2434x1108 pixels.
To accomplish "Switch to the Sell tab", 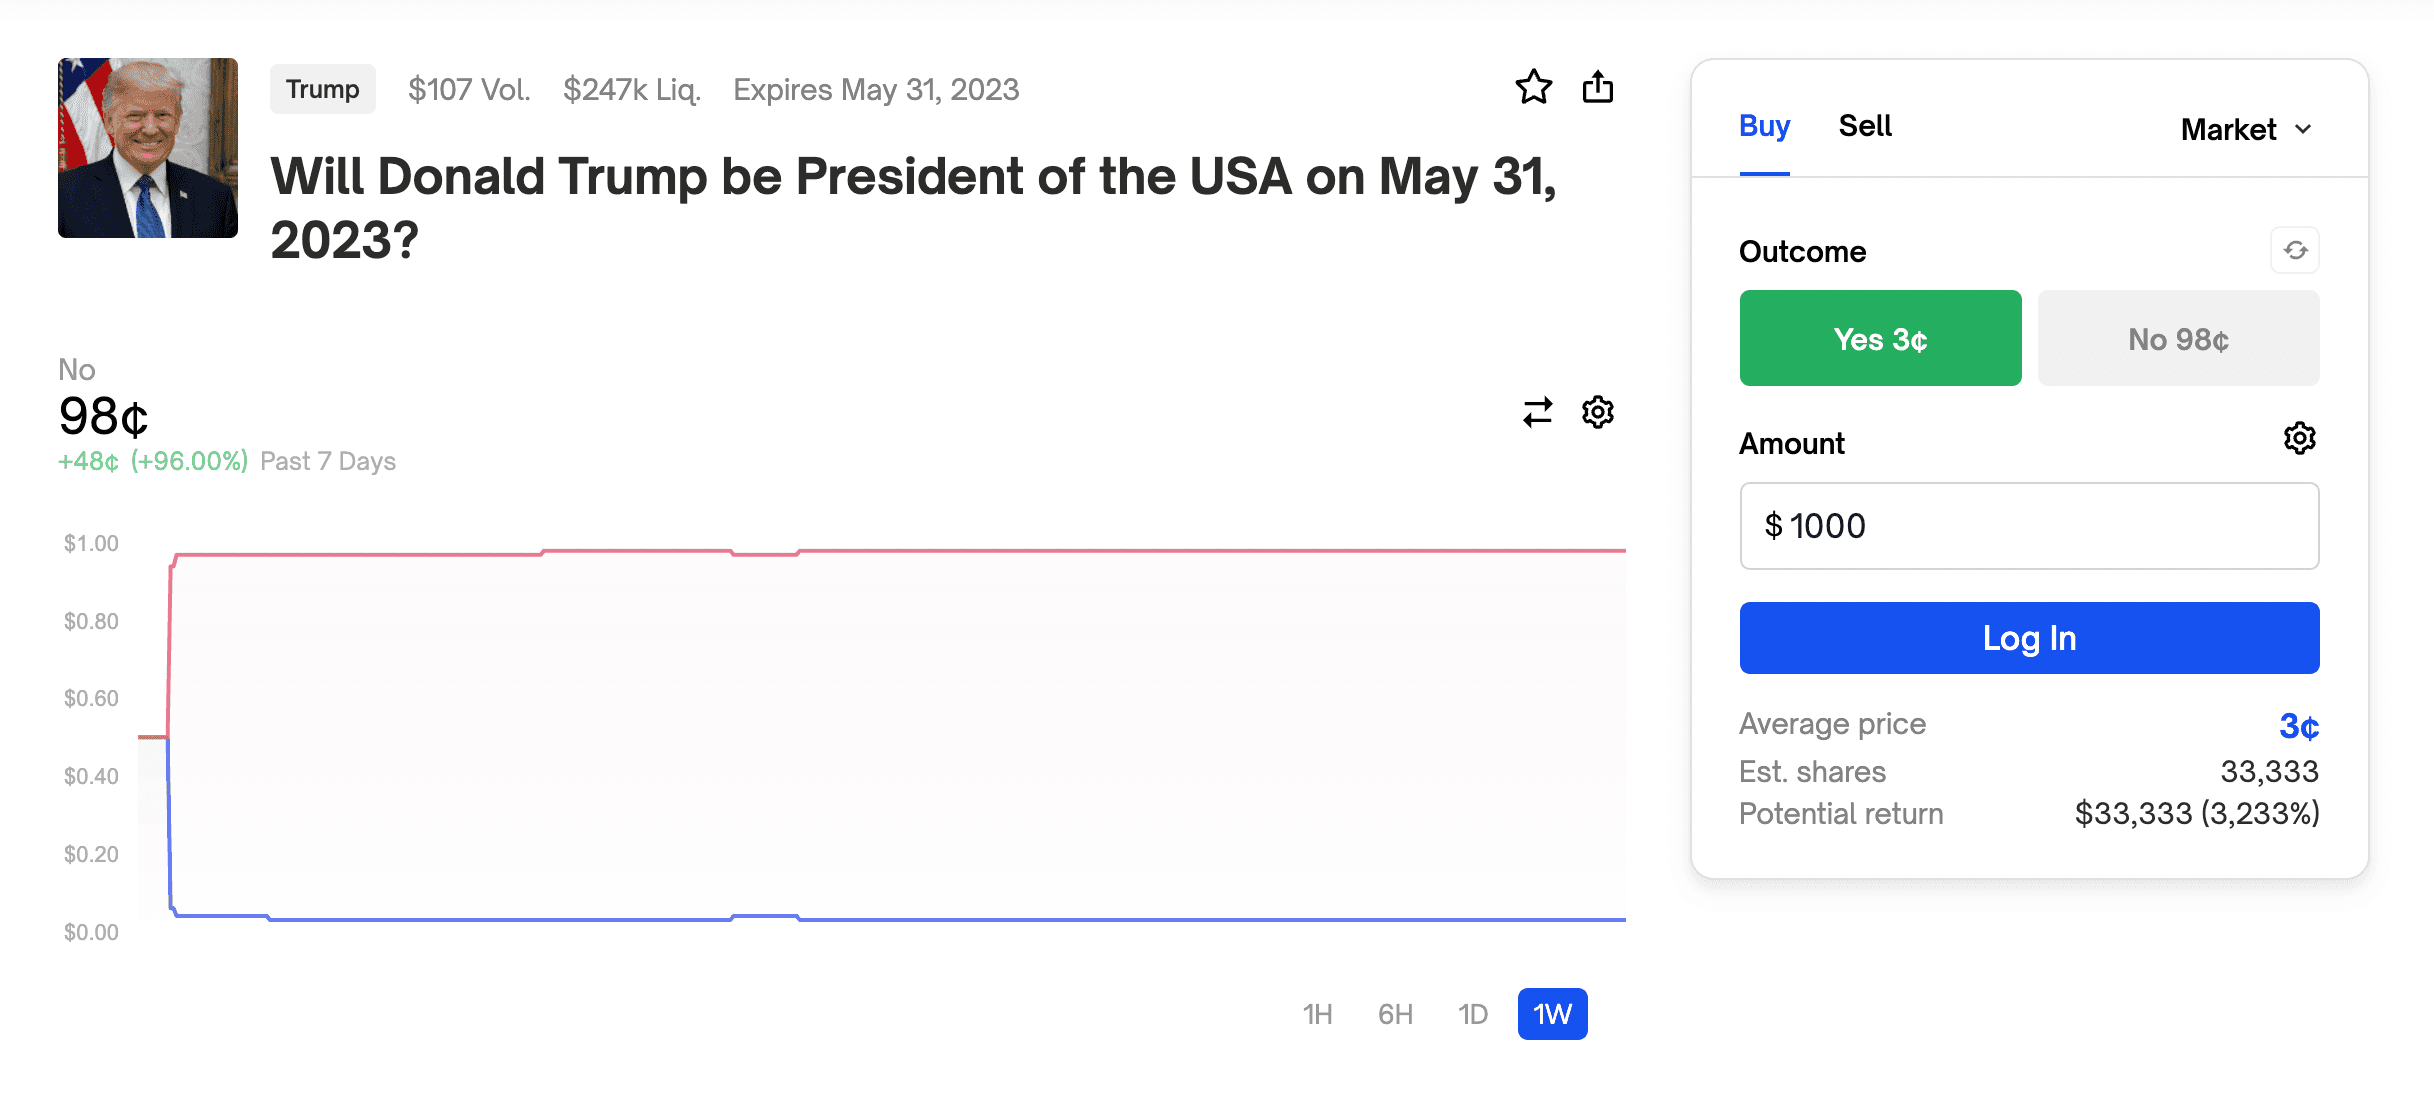I will click(x=1865, y=126).
